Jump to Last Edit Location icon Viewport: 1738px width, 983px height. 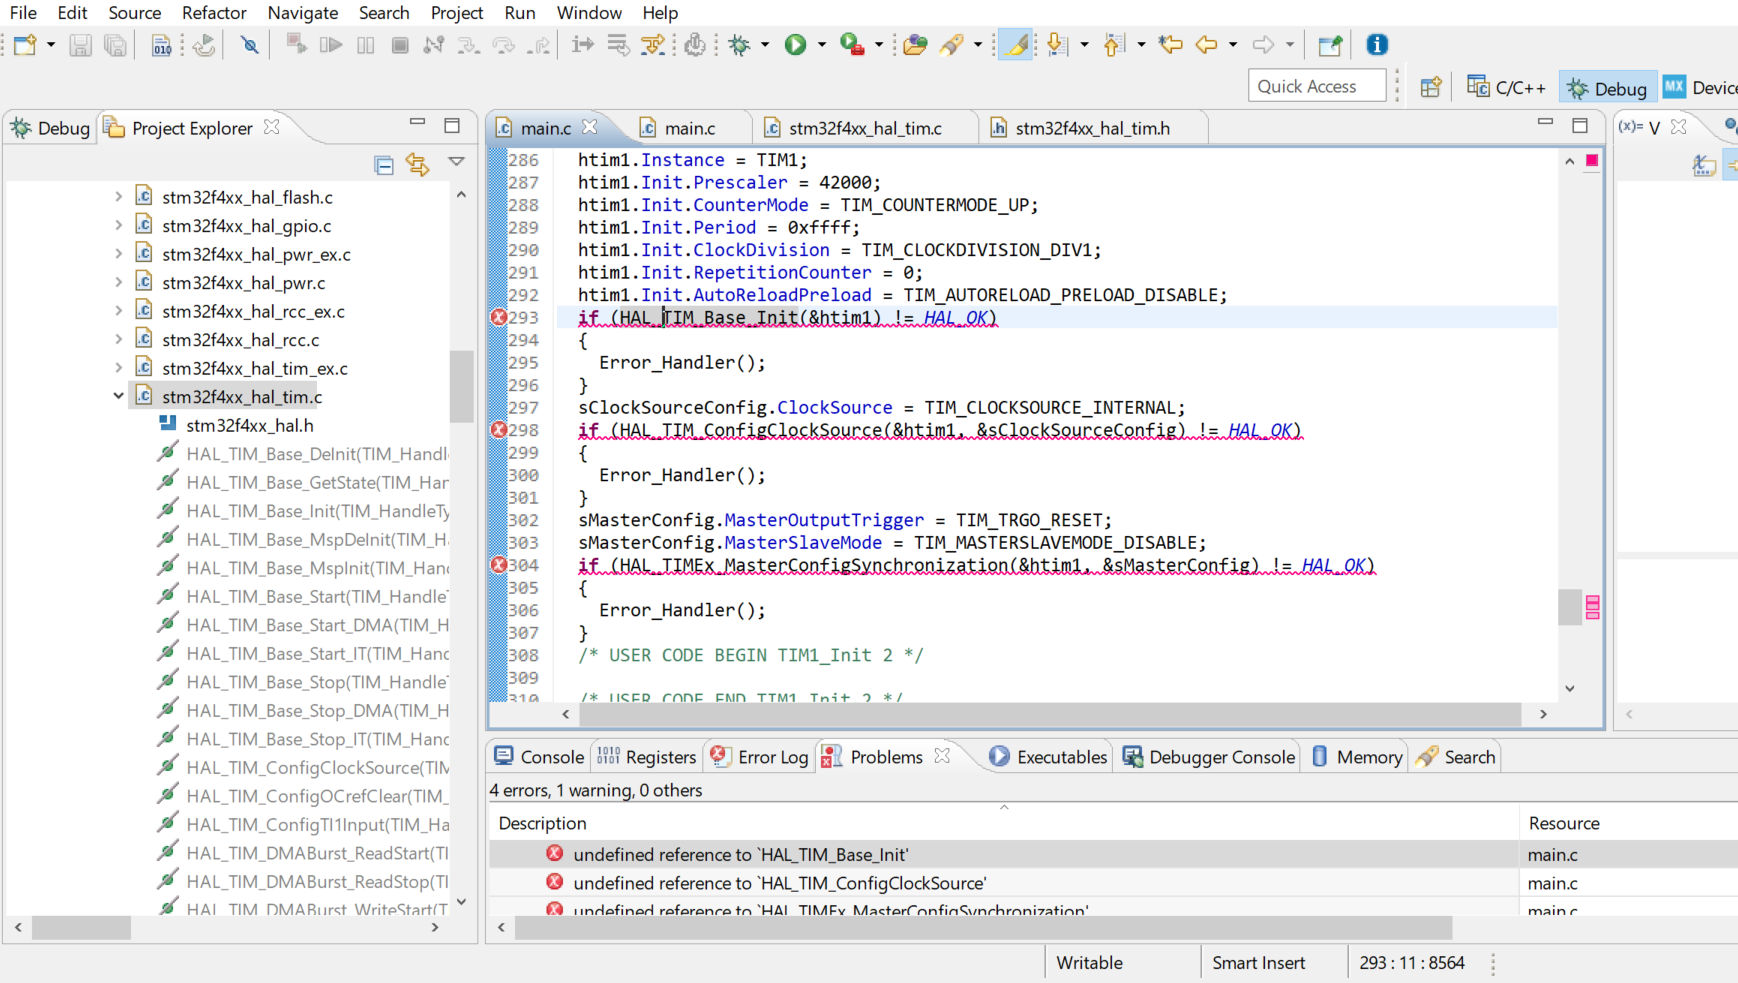(1170, 45)
